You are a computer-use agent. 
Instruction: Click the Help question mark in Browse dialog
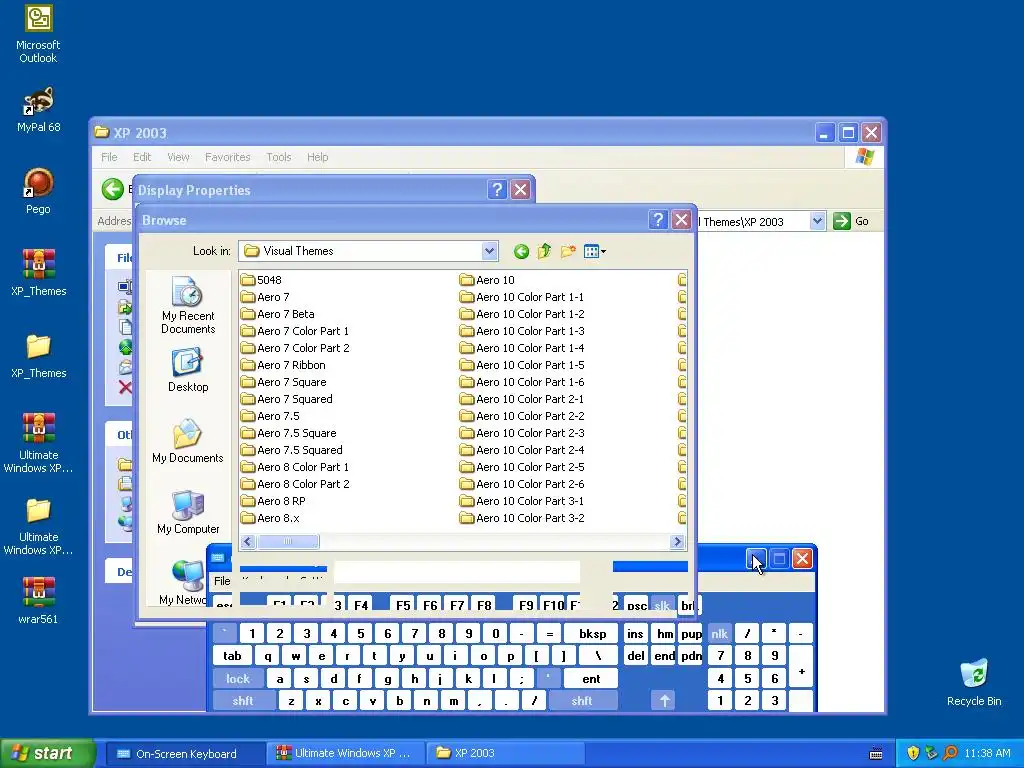pos(658,220)
